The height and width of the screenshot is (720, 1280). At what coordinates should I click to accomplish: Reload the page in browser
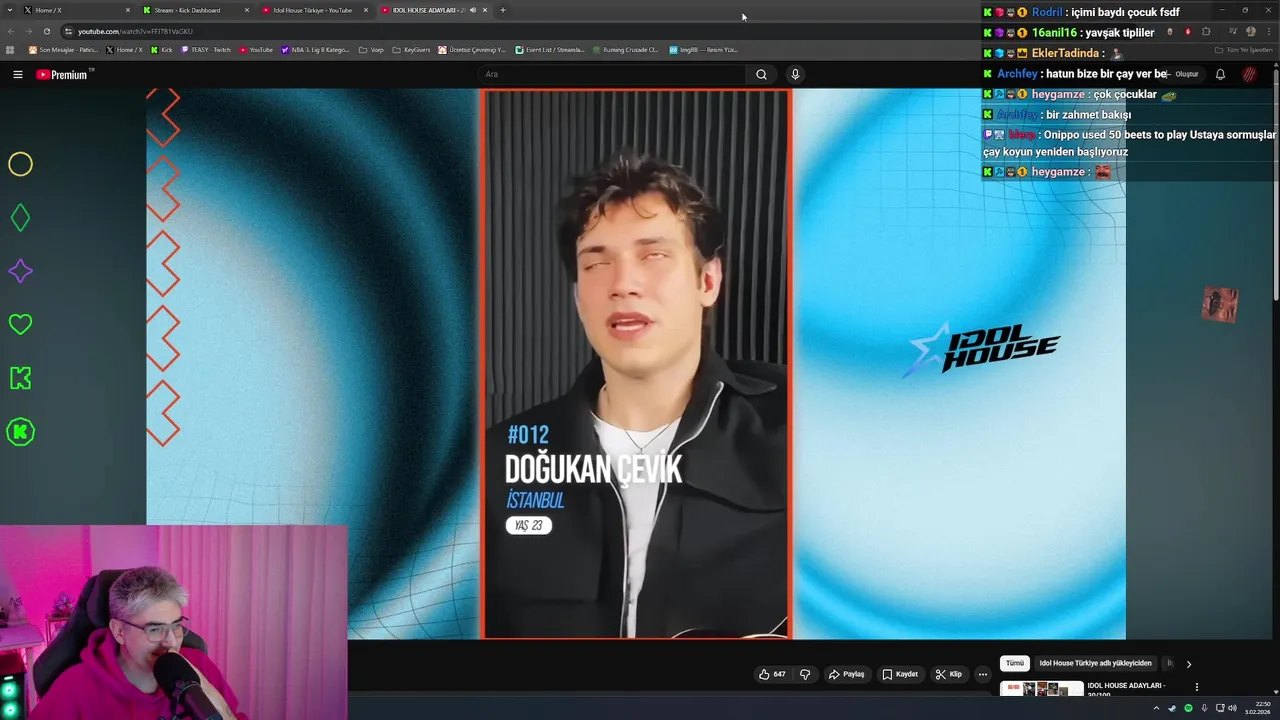(x=46, y=31)
